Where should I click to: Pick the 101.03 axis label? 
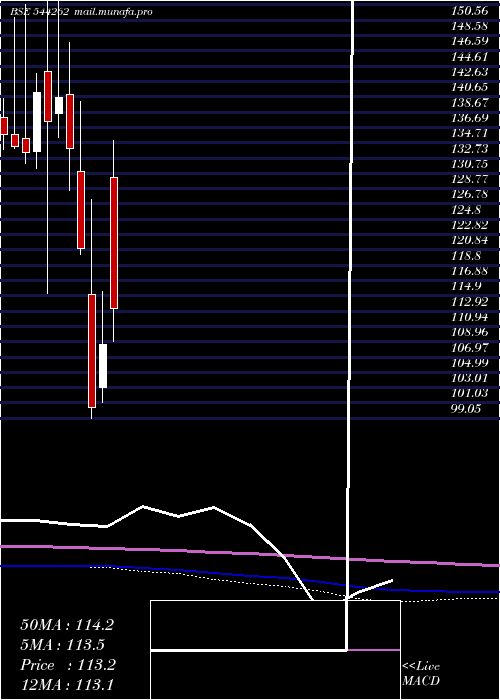click(470, 393)
